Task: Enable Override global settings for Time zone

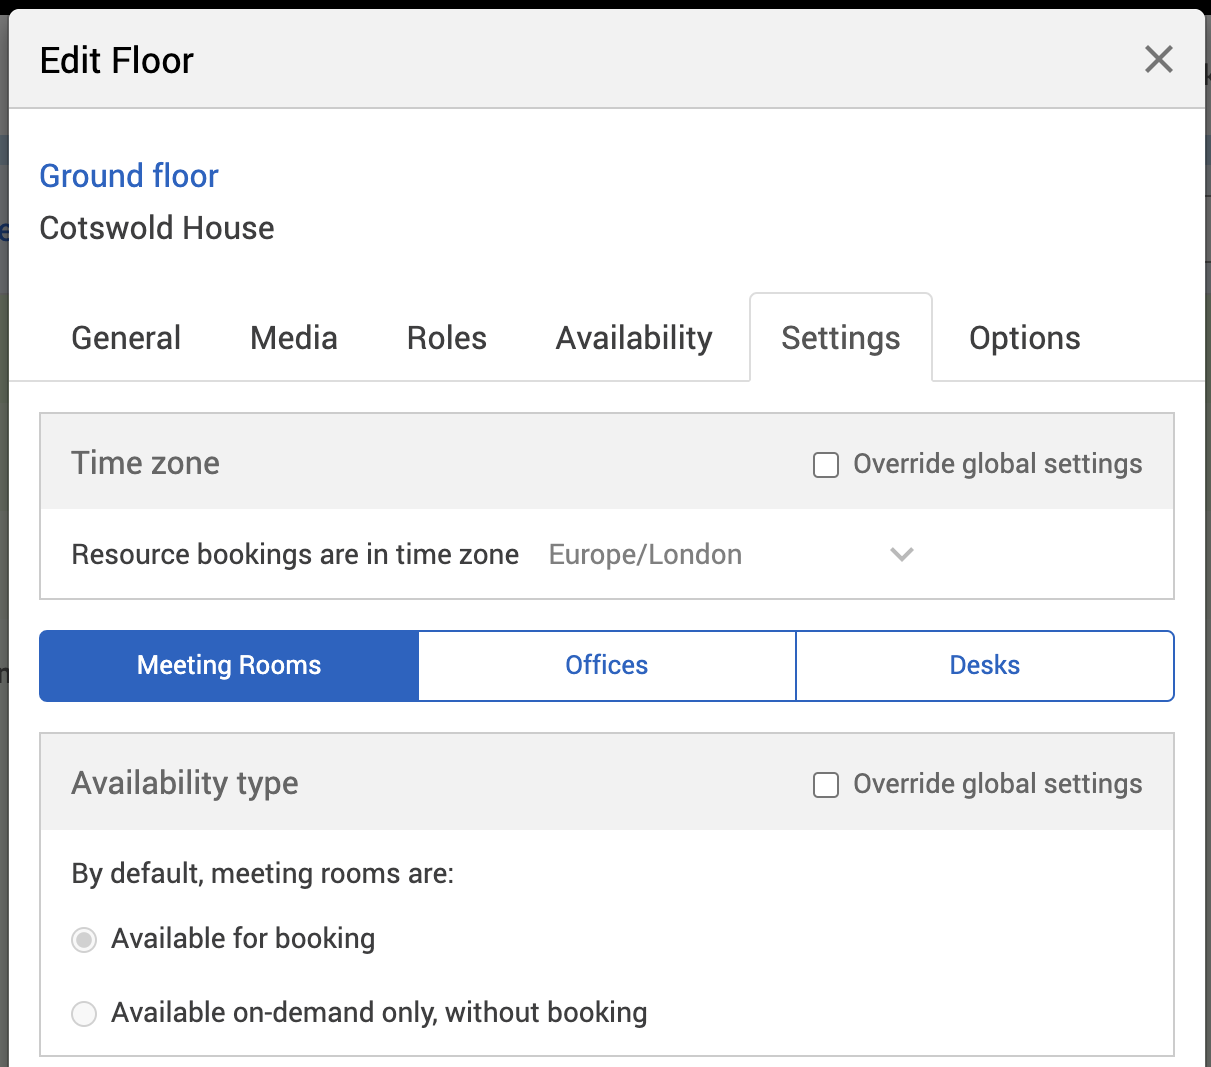Action: coord(826,465)
